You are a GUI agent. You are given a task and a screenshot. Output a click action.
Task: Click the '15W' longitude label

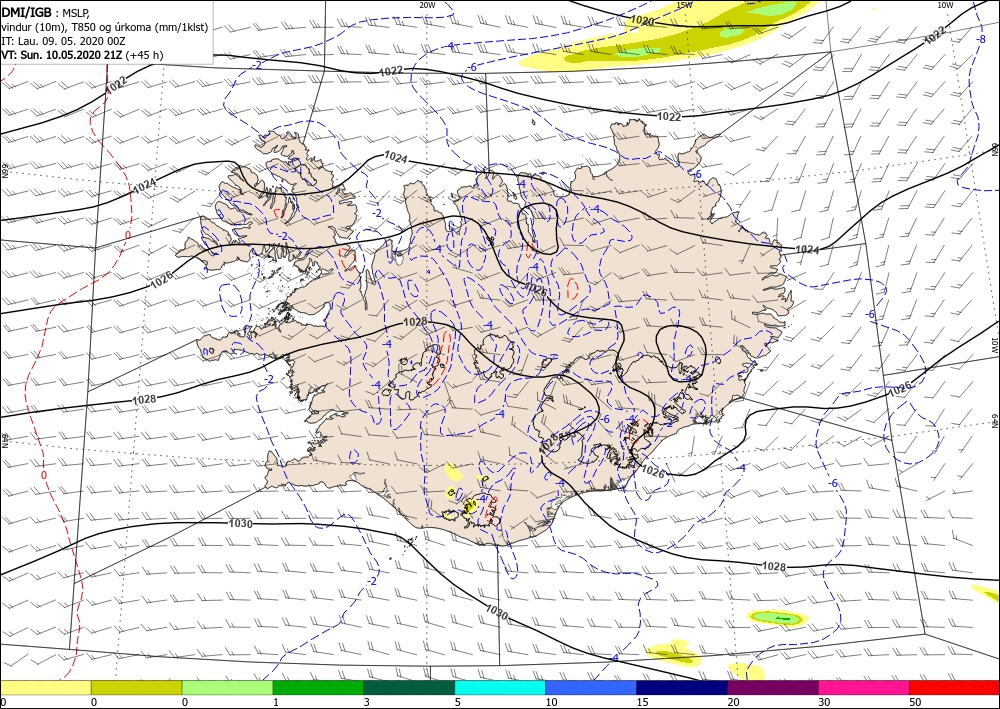(x=684, y=5)
